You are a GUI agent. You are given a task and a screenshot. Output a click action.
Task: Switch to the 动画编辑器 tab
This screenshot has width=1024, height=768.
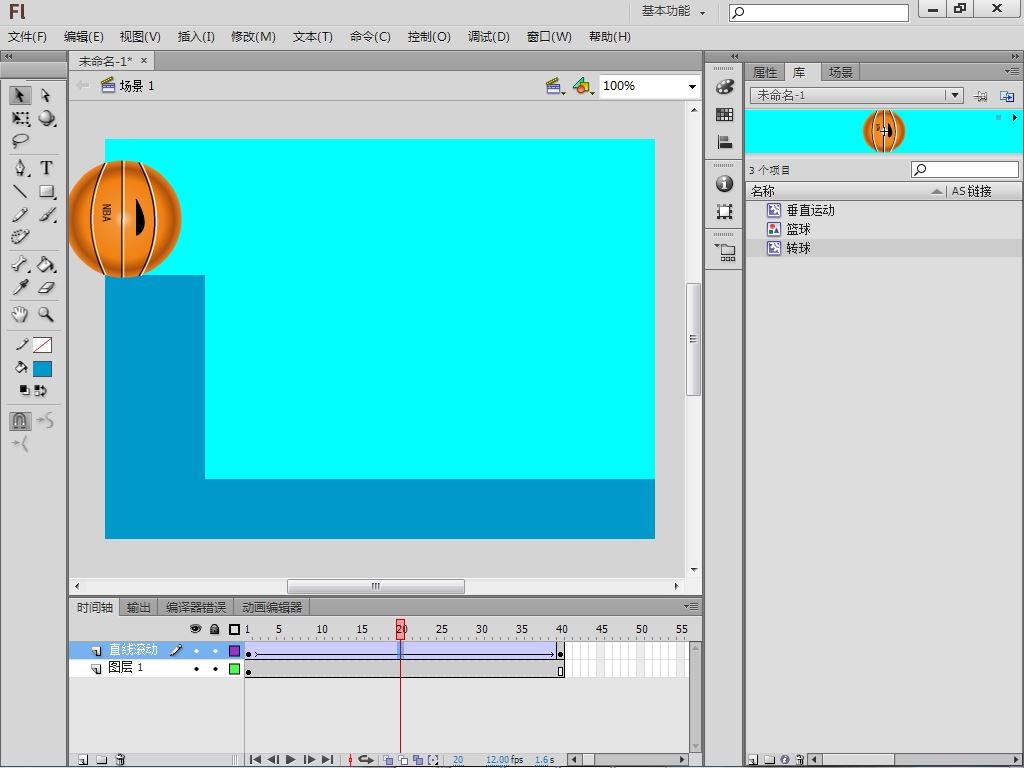(x=272, y=607)
